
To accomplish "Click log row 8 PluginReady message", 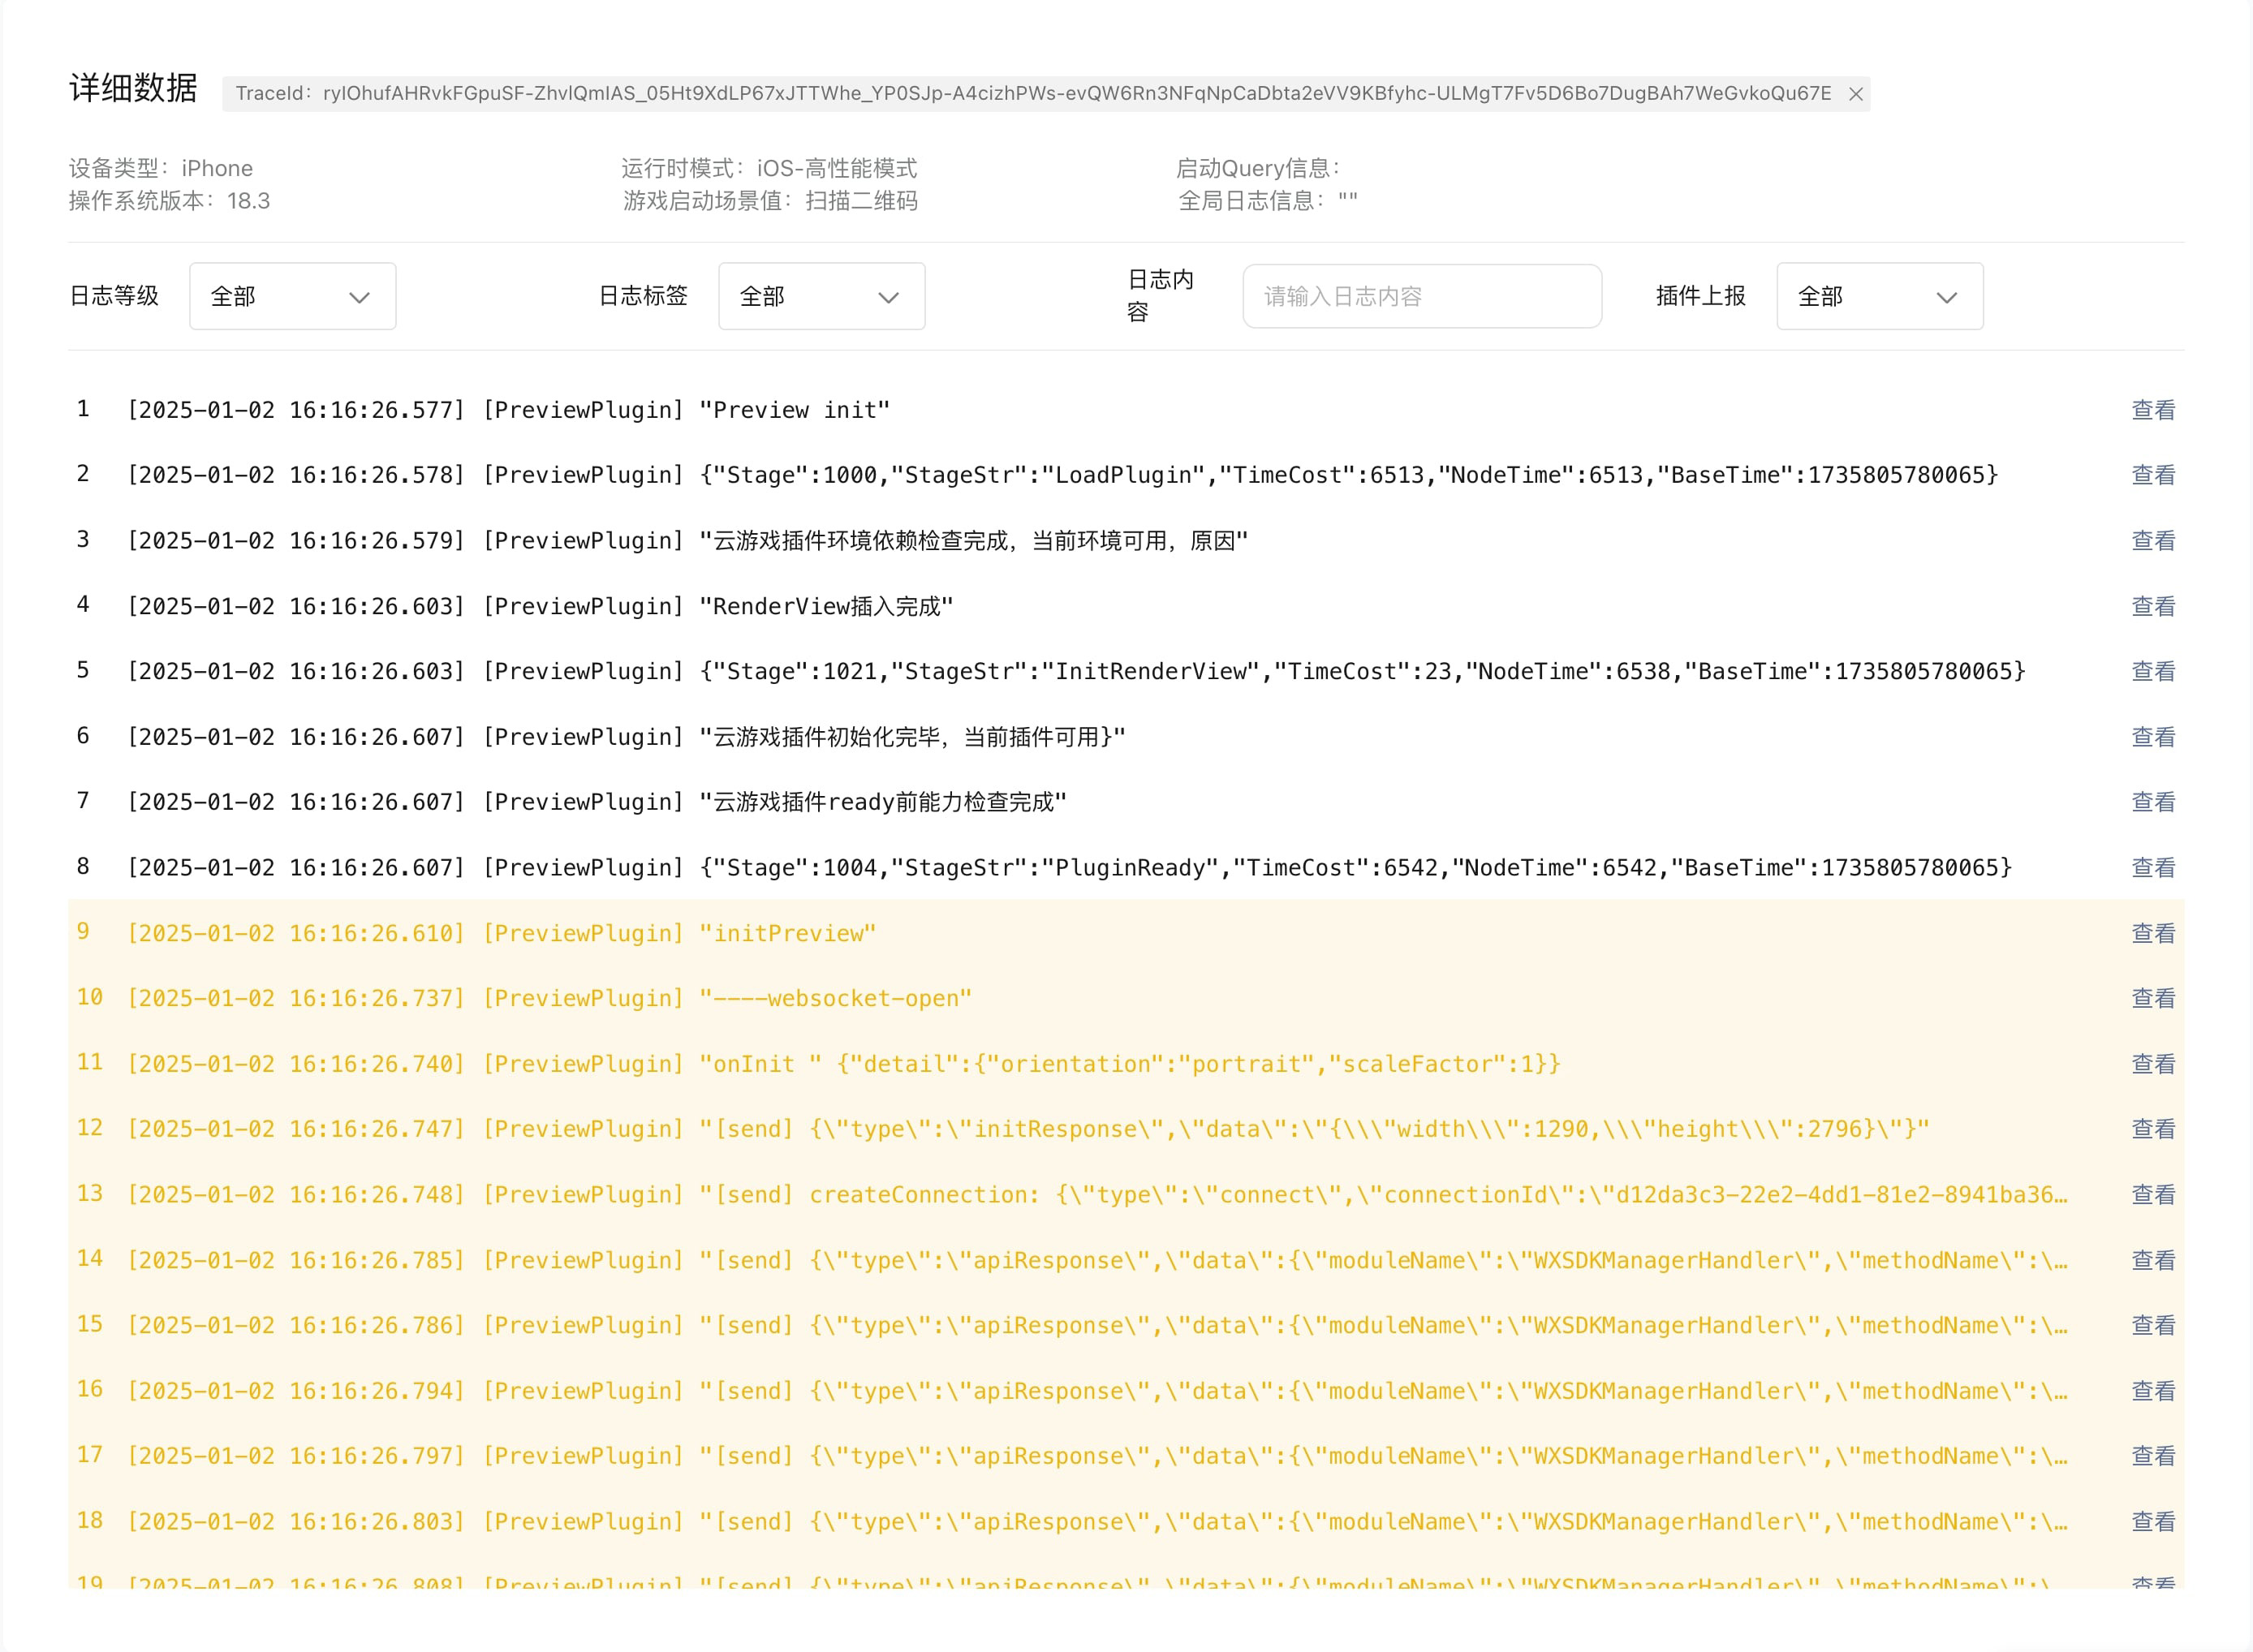I will [1356, 868].
